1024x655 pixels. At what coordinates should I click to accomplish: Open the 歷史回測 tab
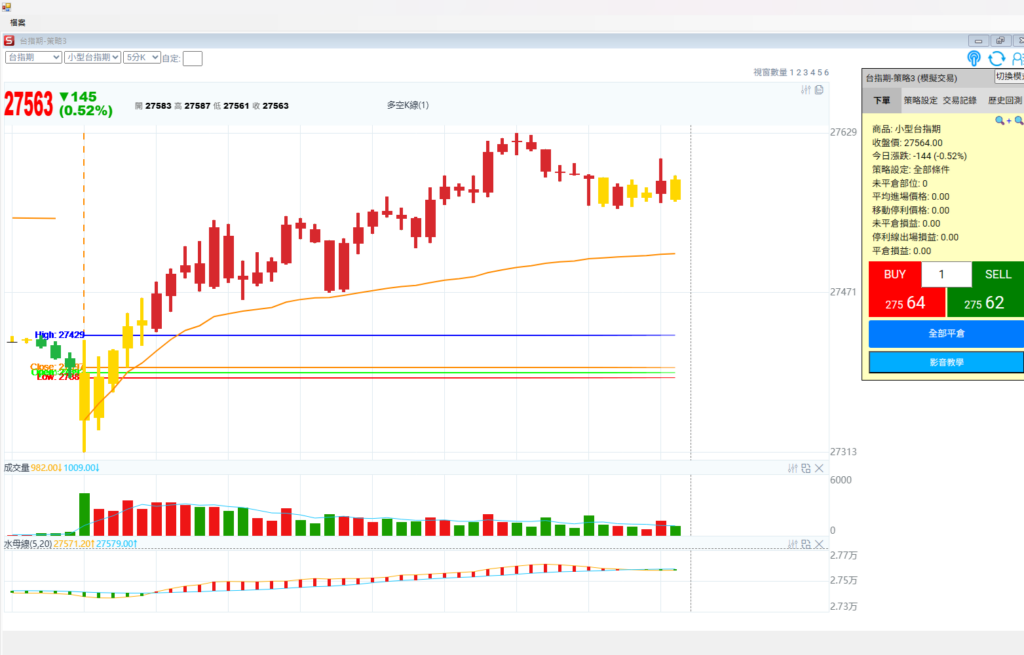[x=1004, y=100]
